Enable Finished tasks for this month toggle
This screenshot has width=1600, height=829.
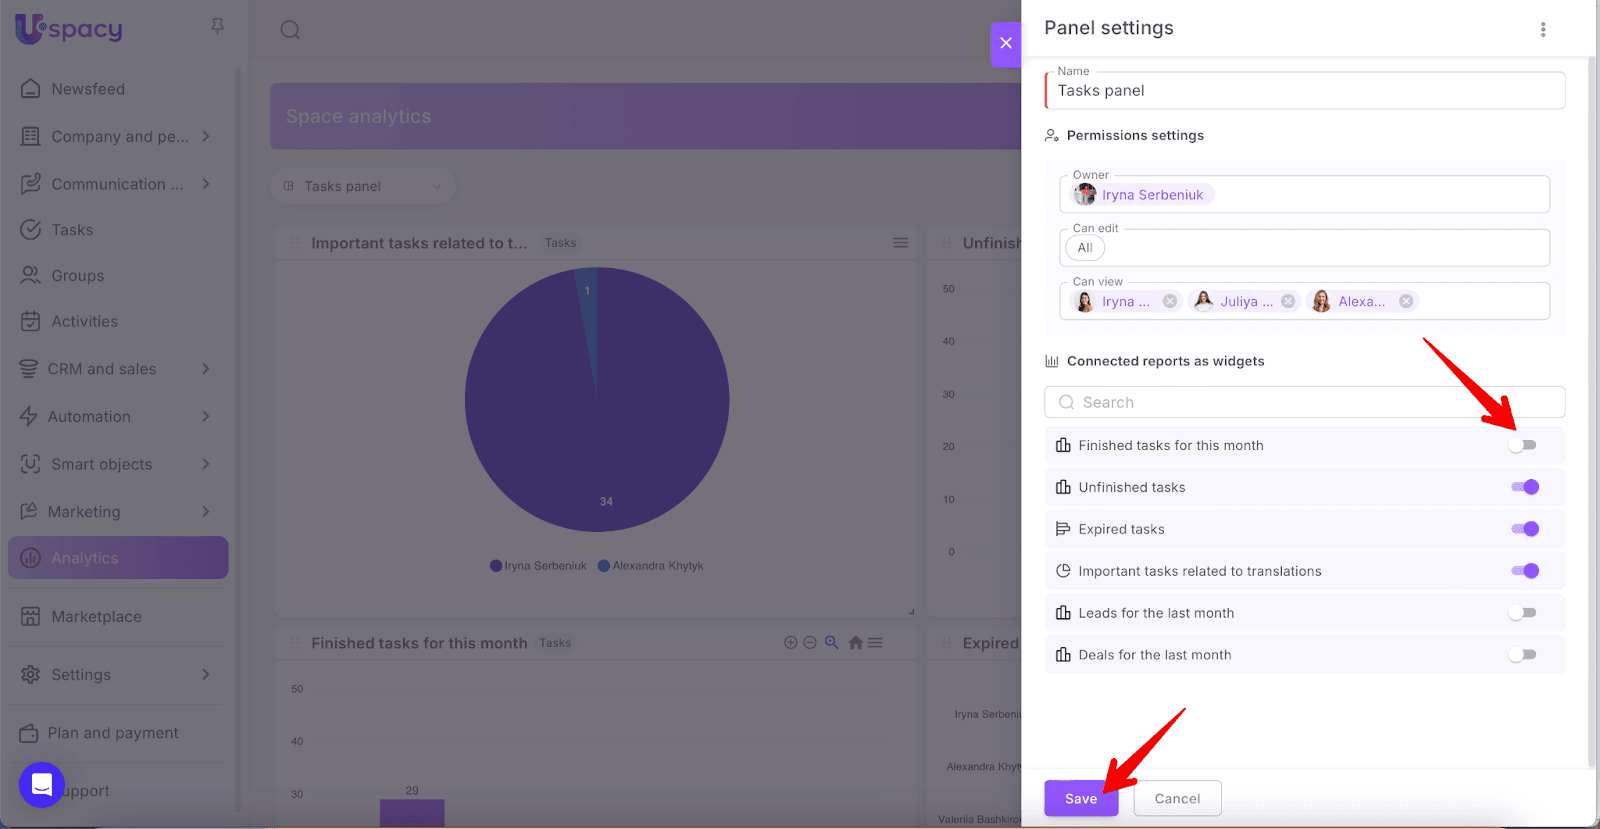pyautogui.click(x=1523, y=445)
